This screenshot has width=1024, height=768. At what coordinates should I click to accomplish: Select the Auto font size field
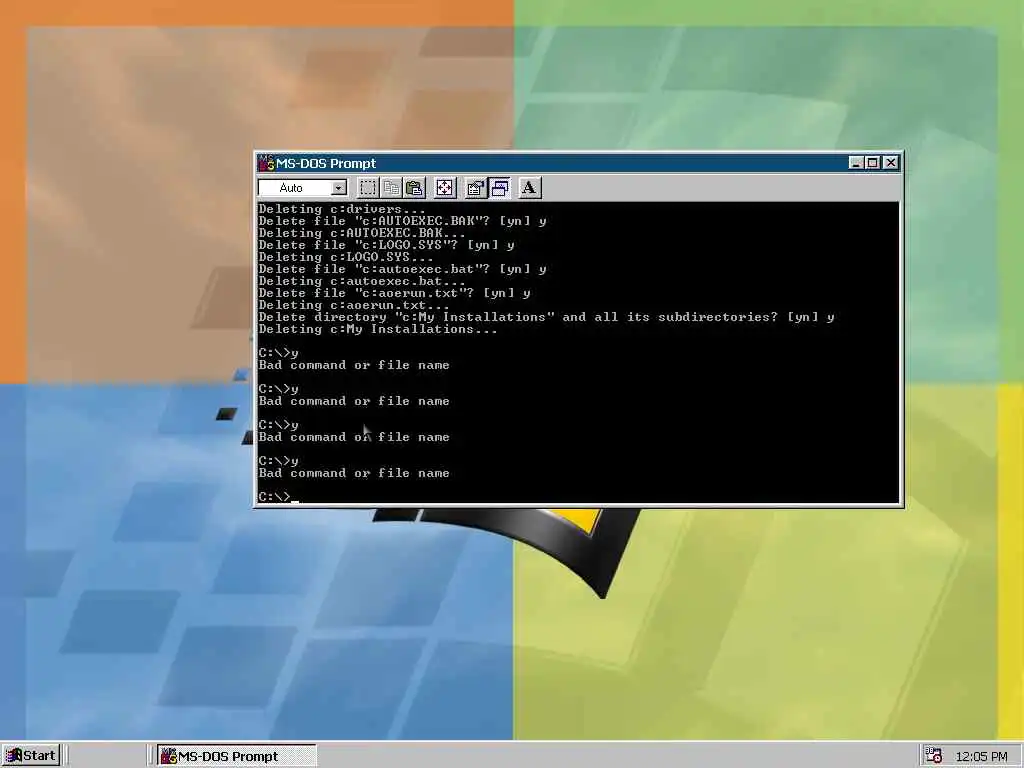303,188
